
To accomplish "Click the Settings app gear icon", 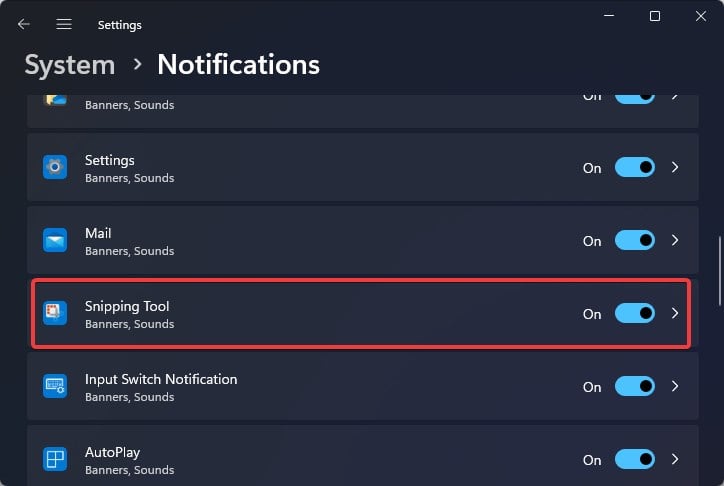I will pos(54,168).
